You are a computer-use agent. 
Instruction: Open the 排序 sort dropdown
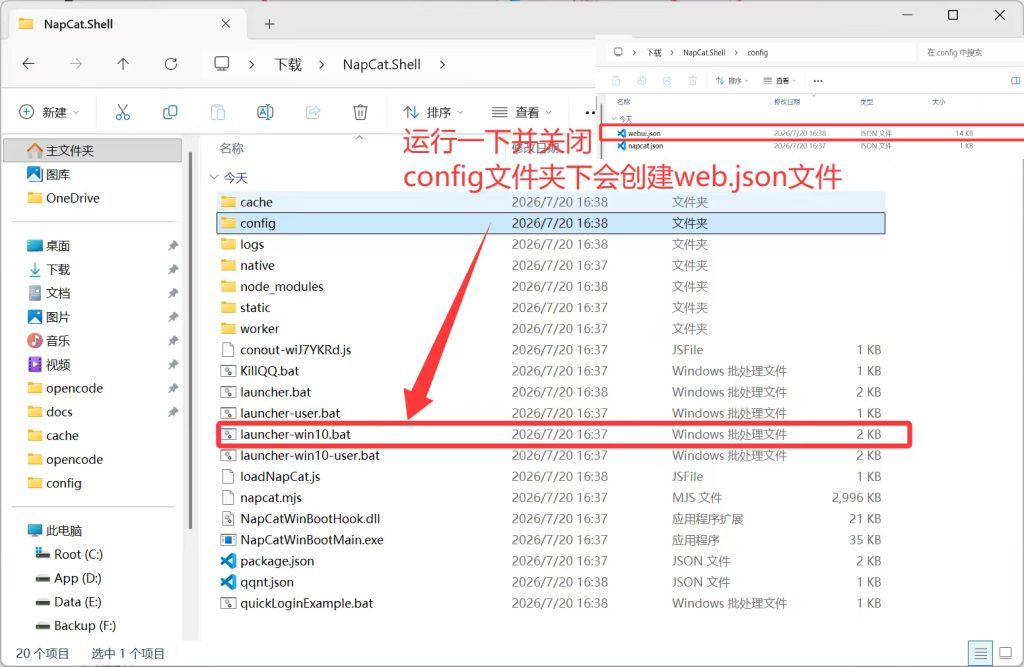[433, 112]
